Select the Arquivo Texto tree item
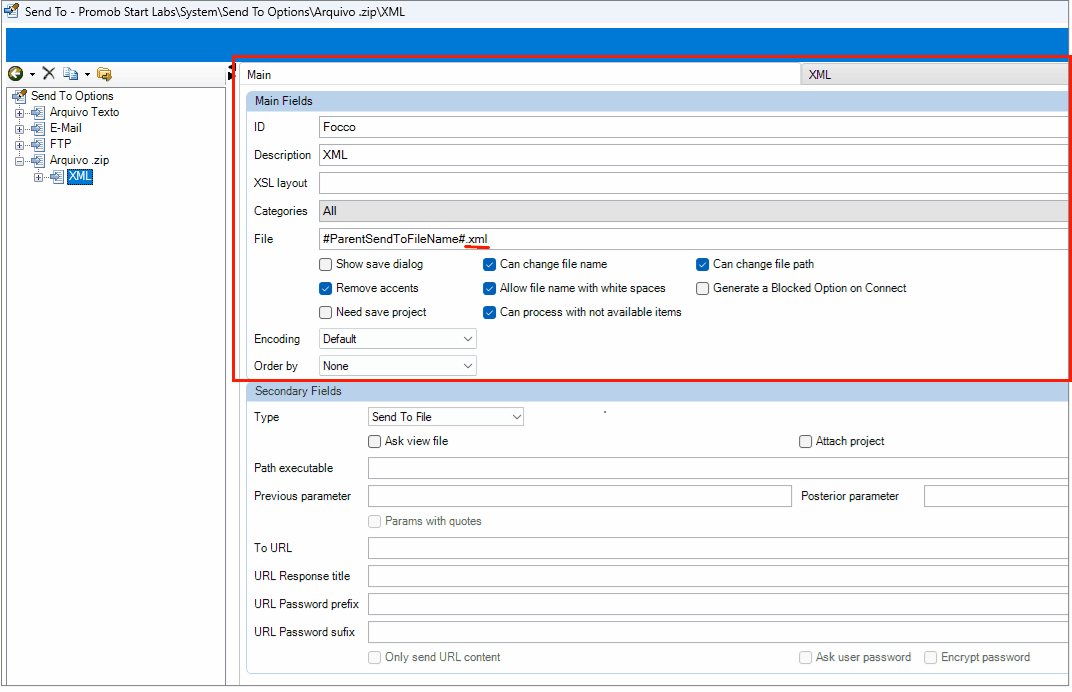The width and height of the screenshot is (1072, 692). [x=84, y=112]
